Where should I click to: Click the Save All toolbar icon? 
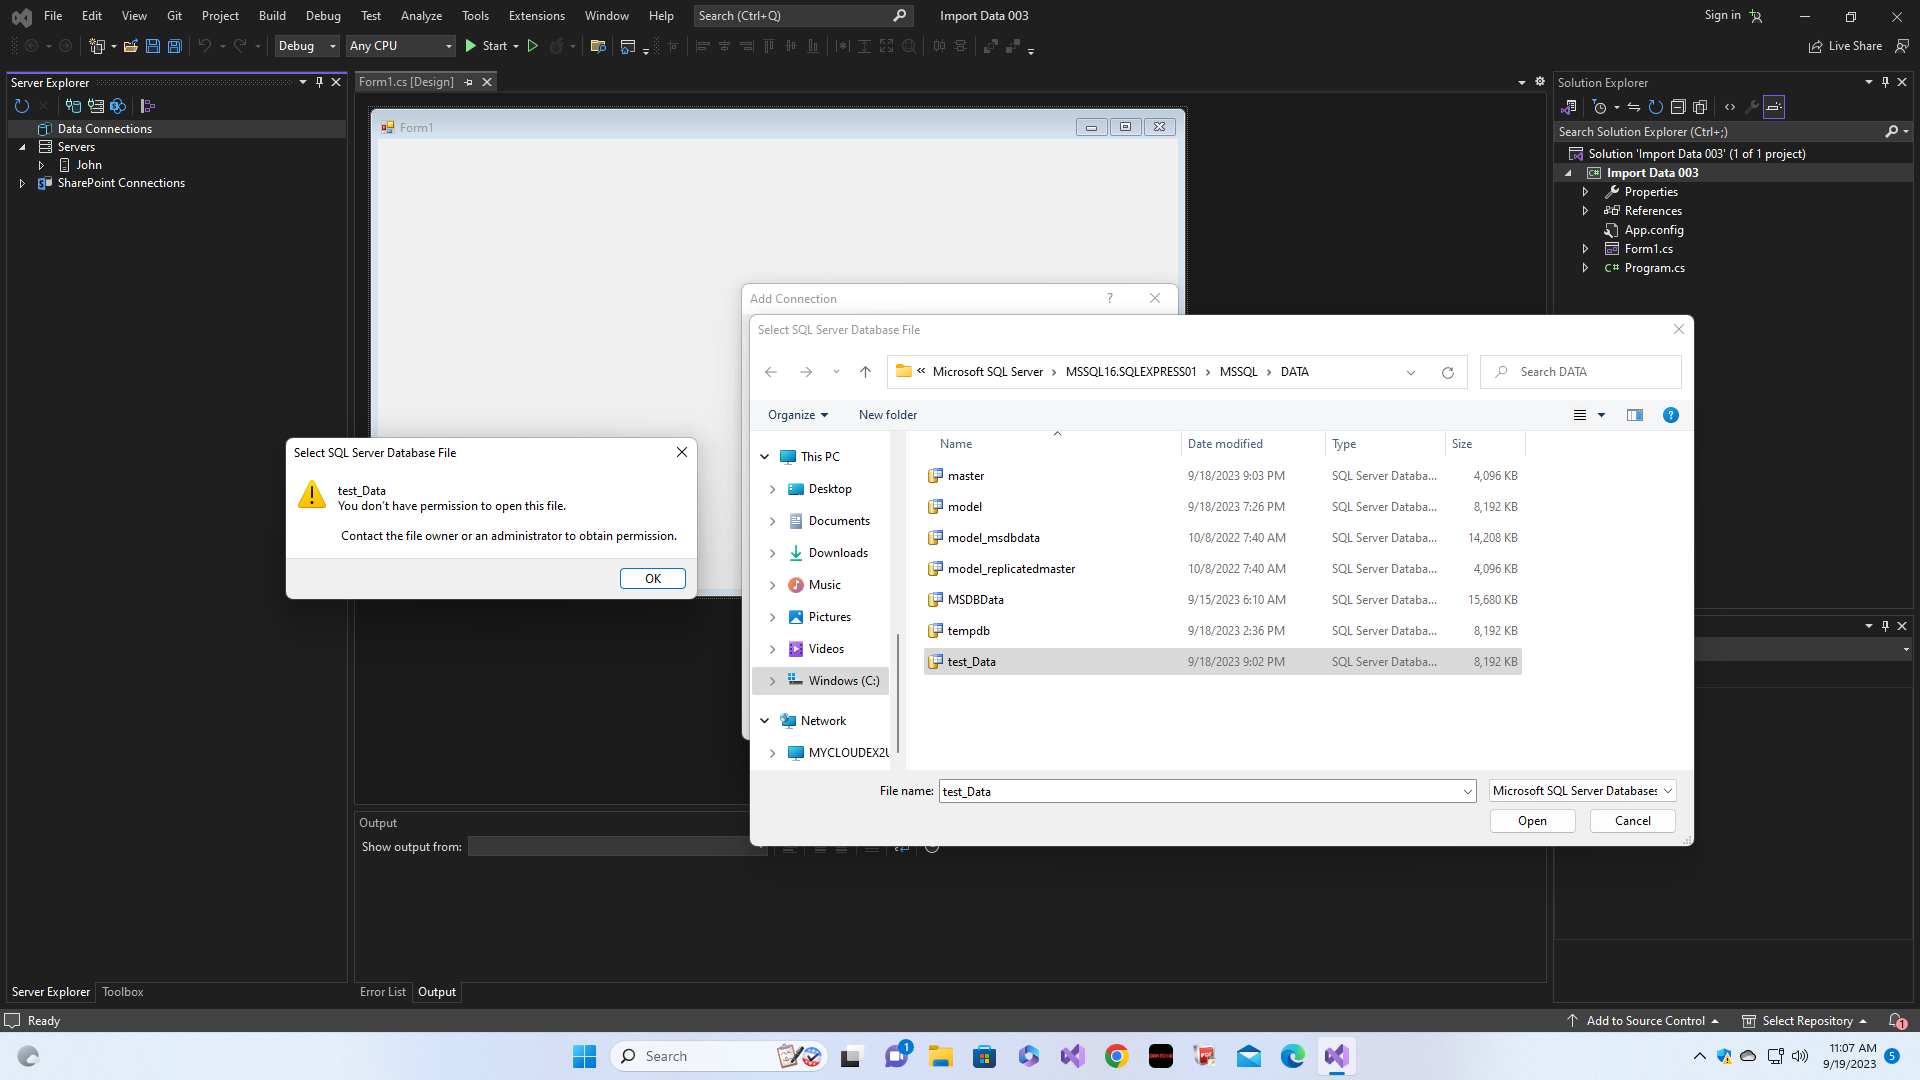point(174,46)
